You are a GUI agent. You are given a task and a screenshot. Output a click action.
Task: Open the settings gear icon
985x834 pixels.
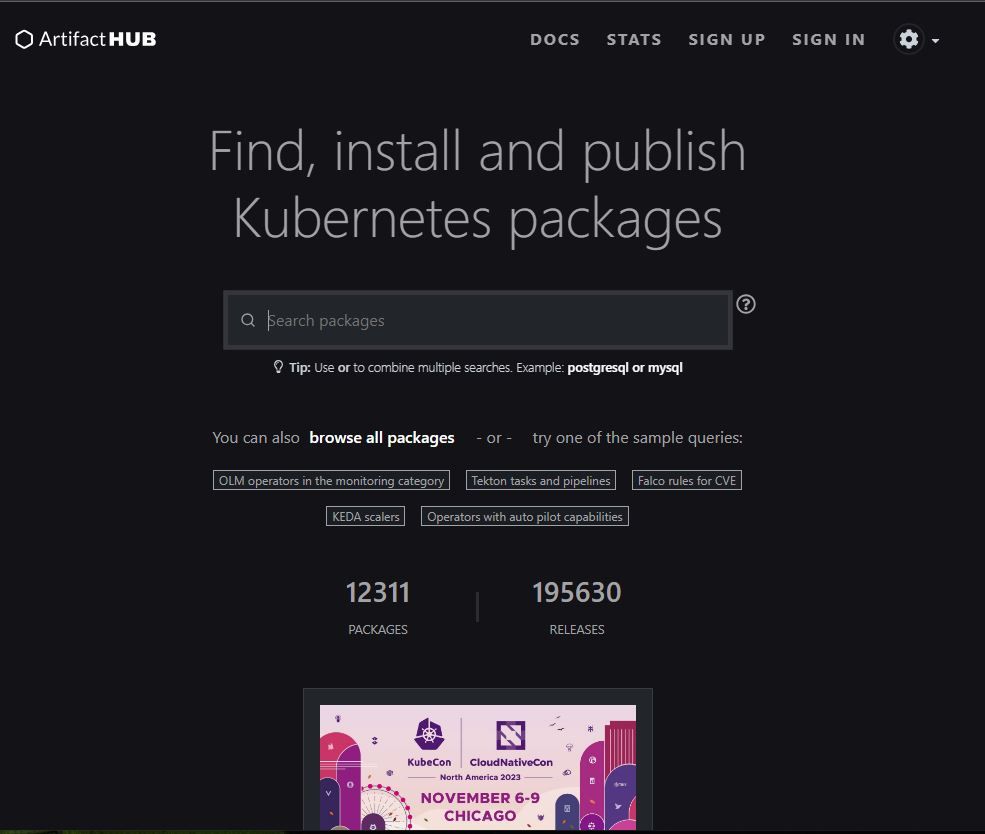(x=908, y=40)
